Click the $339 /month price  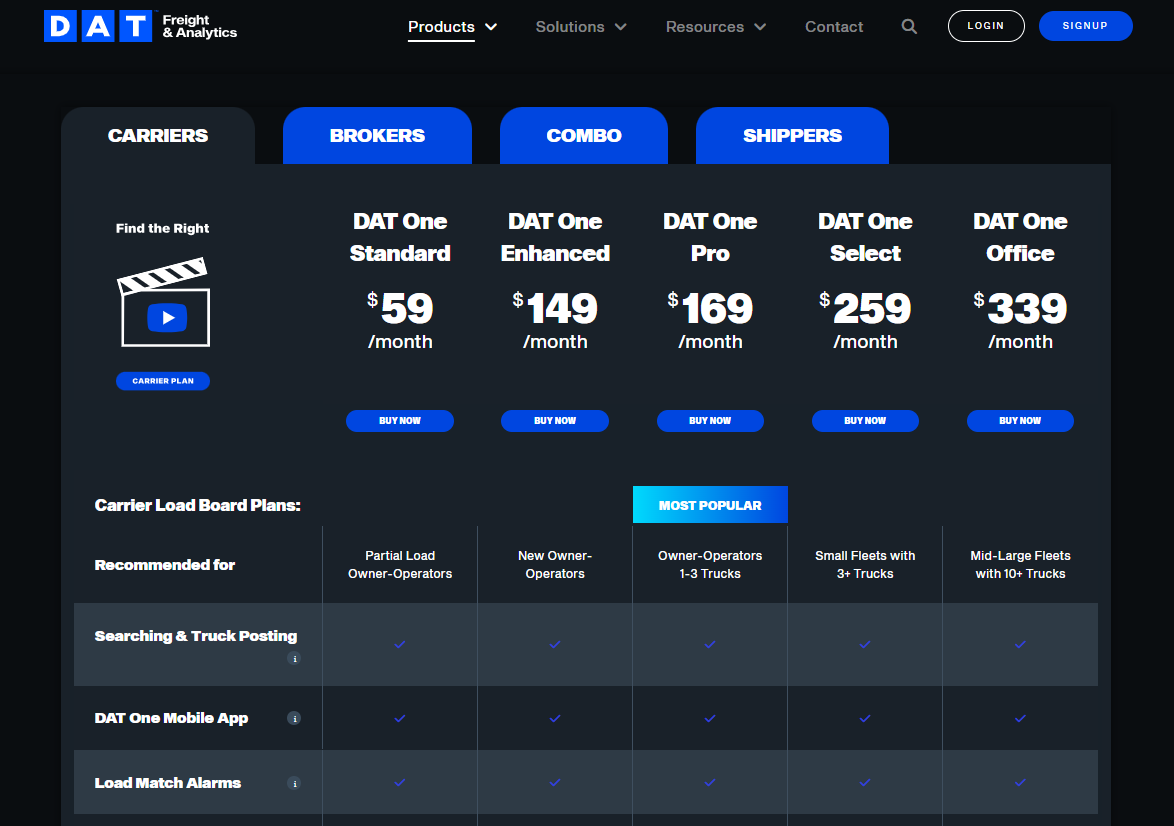pyautogui.click(x=1020, y=320)
